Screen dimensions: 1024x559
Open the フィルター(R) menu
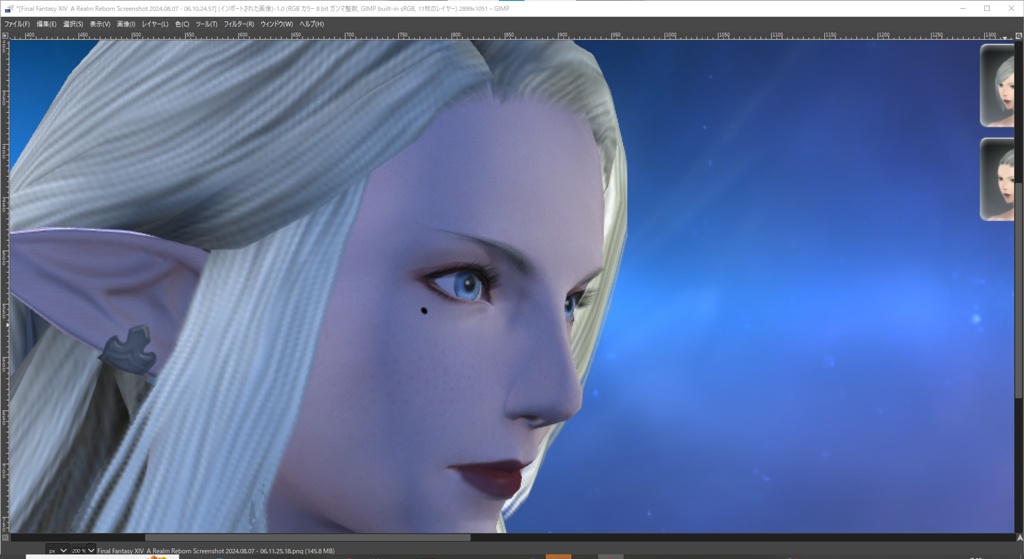(239, 24)
